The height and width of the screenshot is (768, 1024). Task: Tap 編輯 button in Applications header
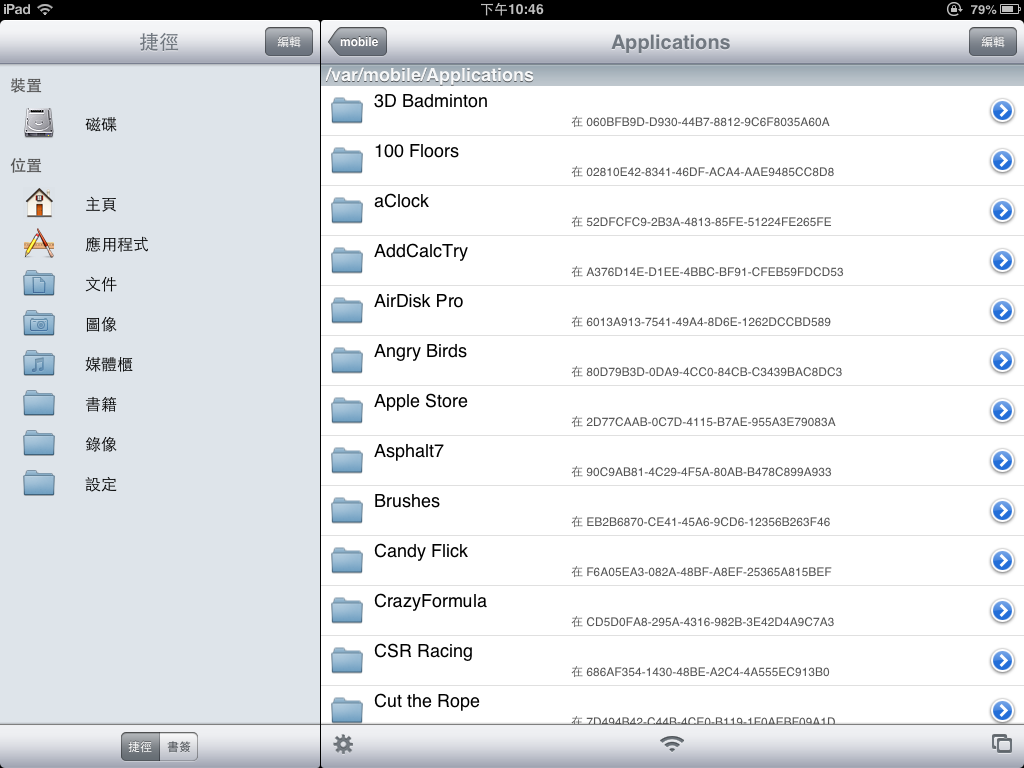(992, 42)
